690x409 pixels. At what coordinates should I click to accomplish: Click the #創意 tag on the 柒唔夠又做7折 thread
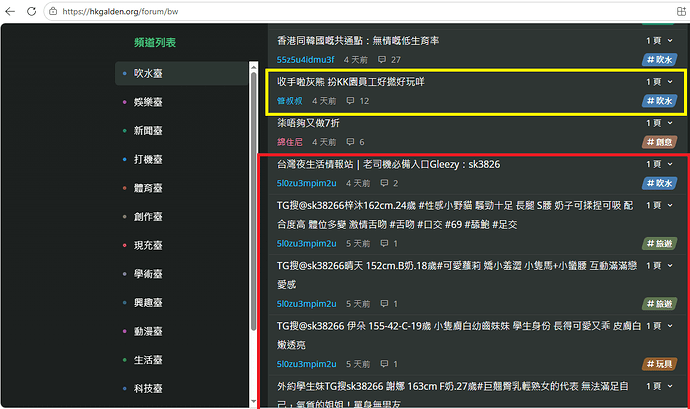point(659,142)
